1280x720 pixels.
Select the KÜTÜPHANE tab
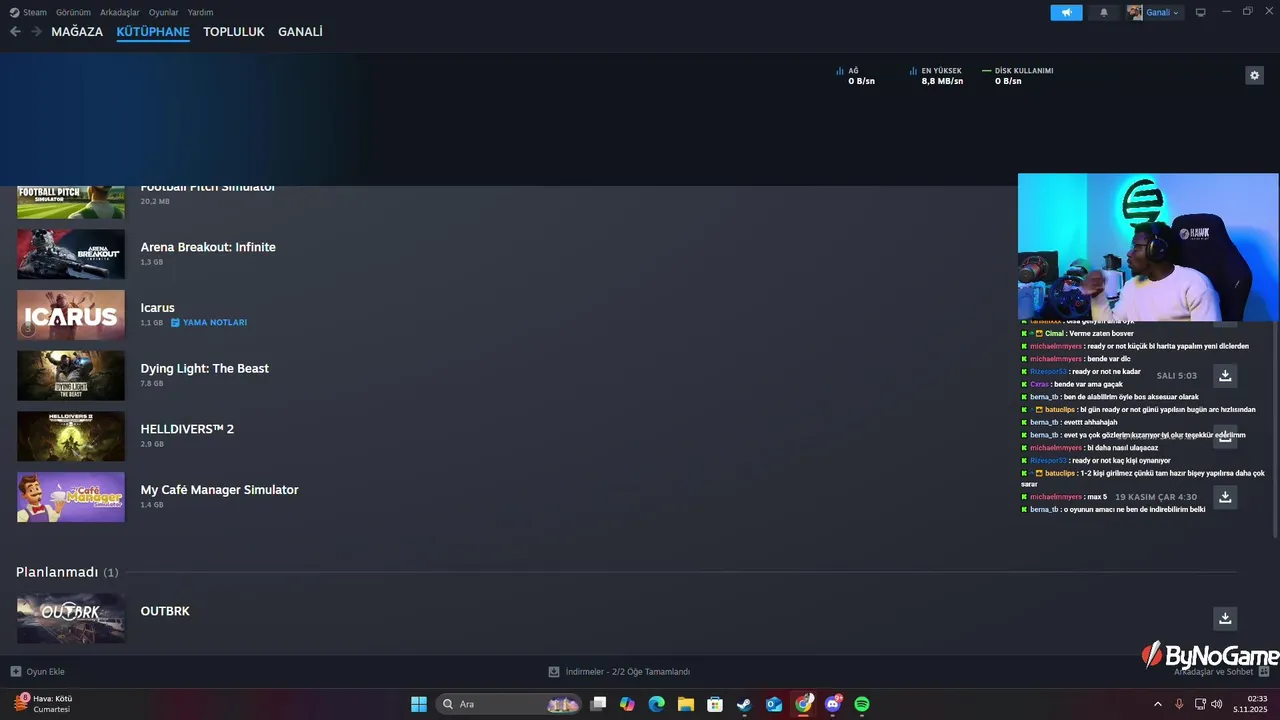(x=153, y=32)
